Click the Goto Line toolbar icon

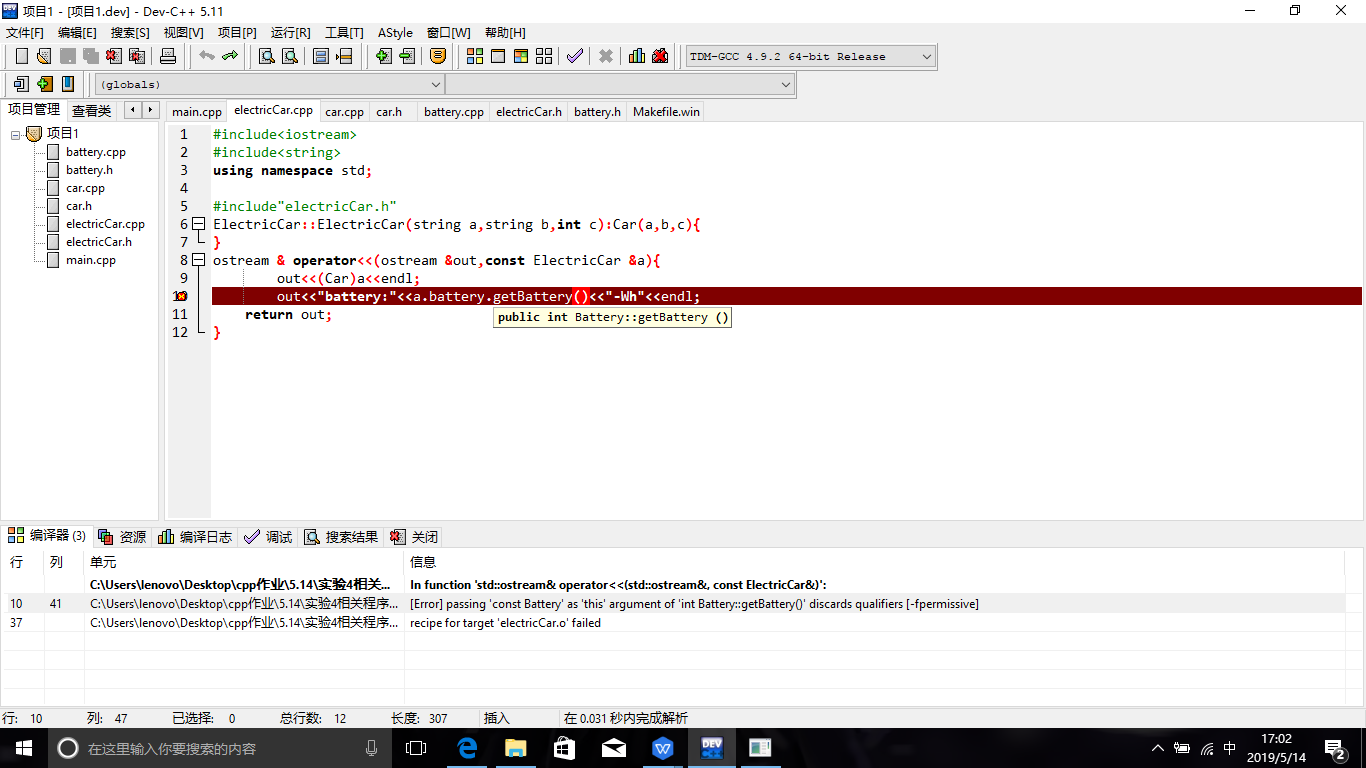point(344,56)
